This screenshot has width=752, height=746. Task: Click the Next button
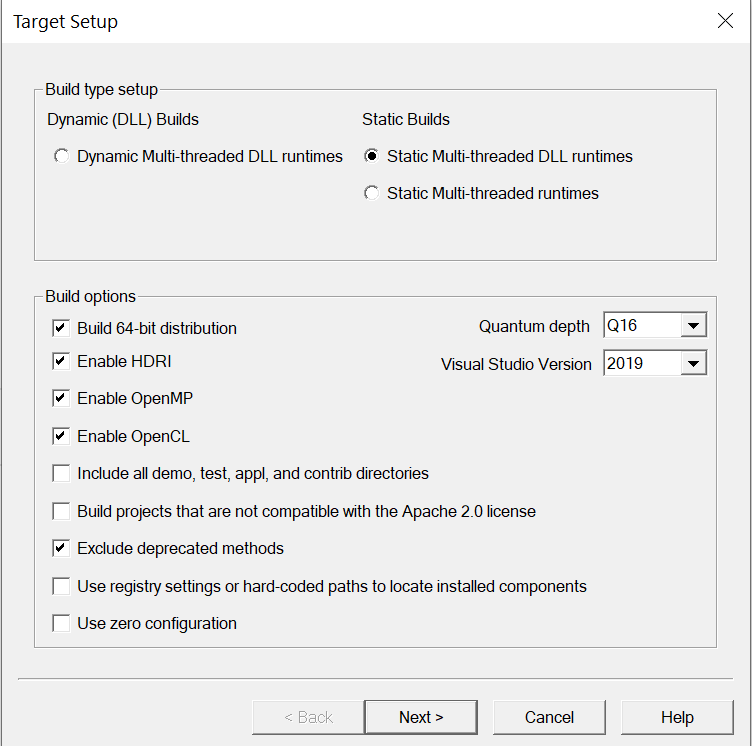tap(421, 717)
